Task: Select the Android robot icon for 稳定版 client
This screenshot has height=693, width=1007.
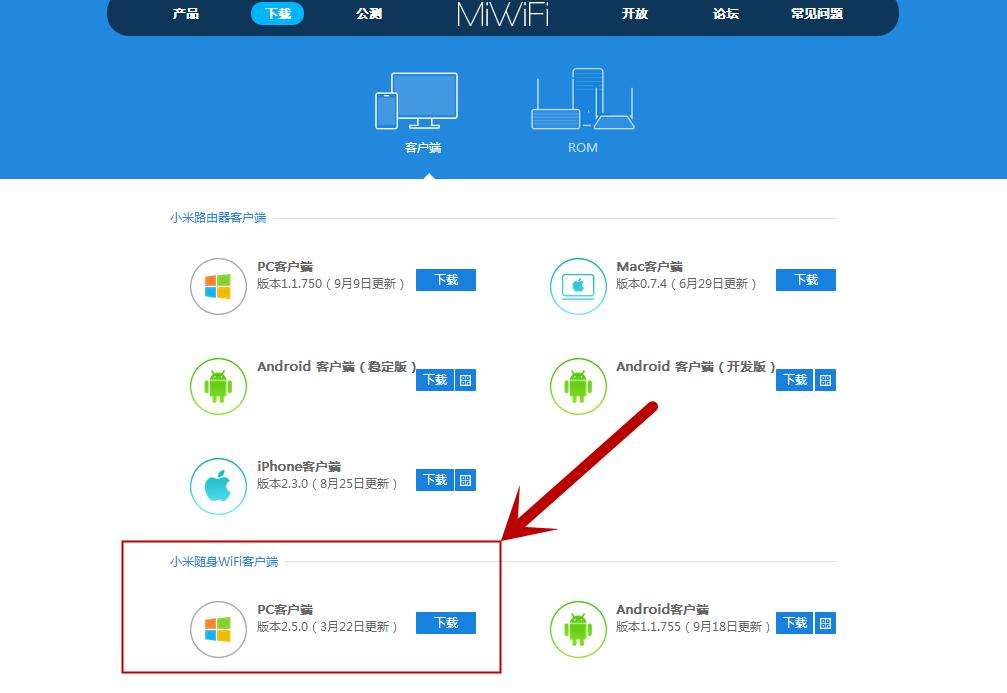Action: point(218,387)
